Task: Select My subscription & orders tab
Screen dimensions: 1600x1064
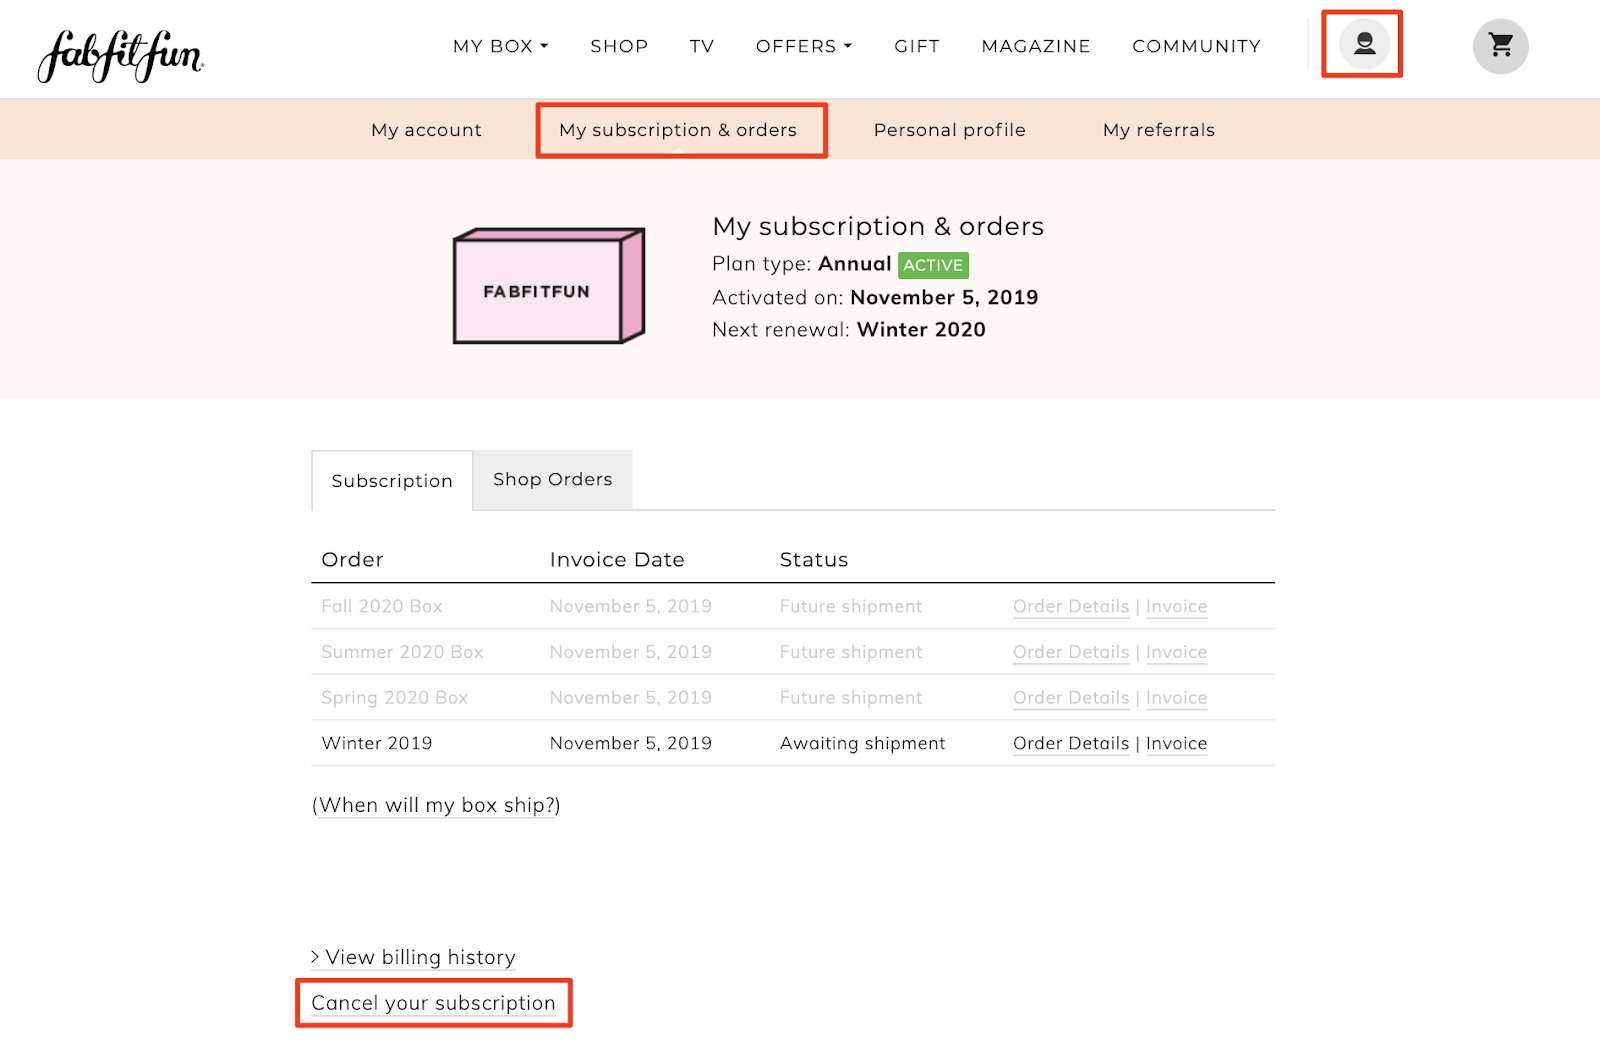Action: point(678,130)
